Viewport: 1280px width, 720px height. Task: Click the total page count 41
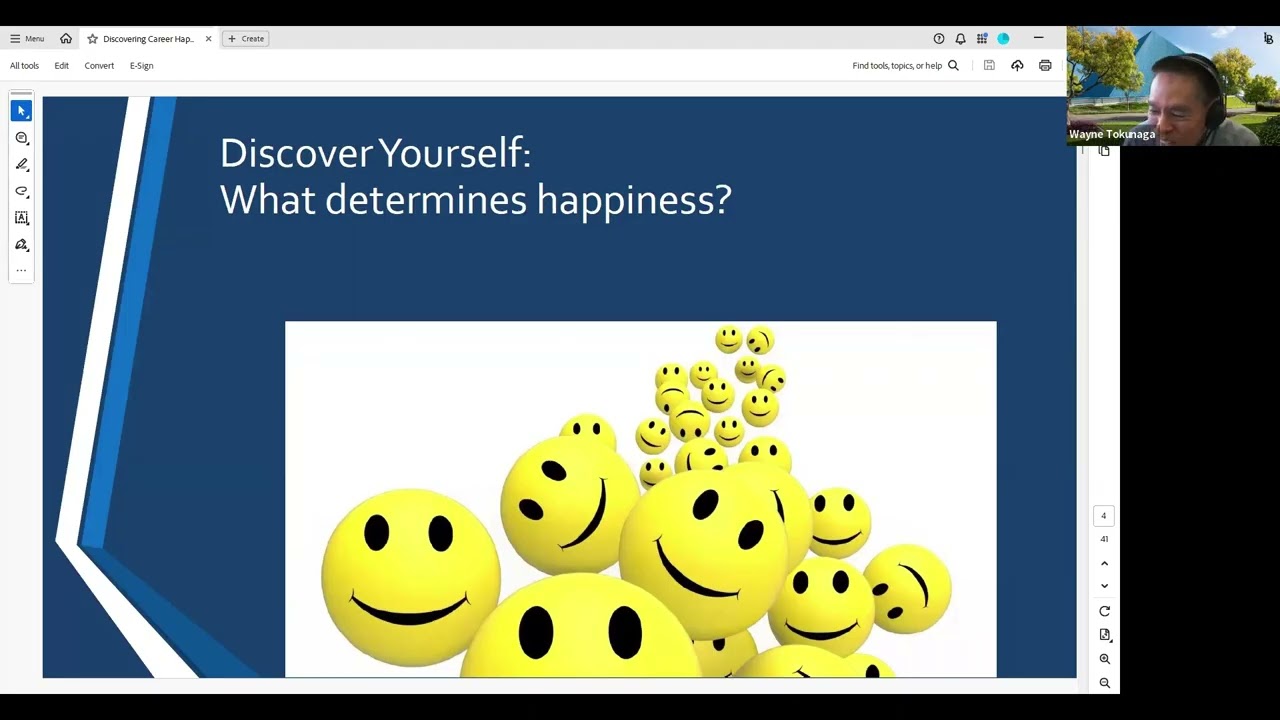1104,539
